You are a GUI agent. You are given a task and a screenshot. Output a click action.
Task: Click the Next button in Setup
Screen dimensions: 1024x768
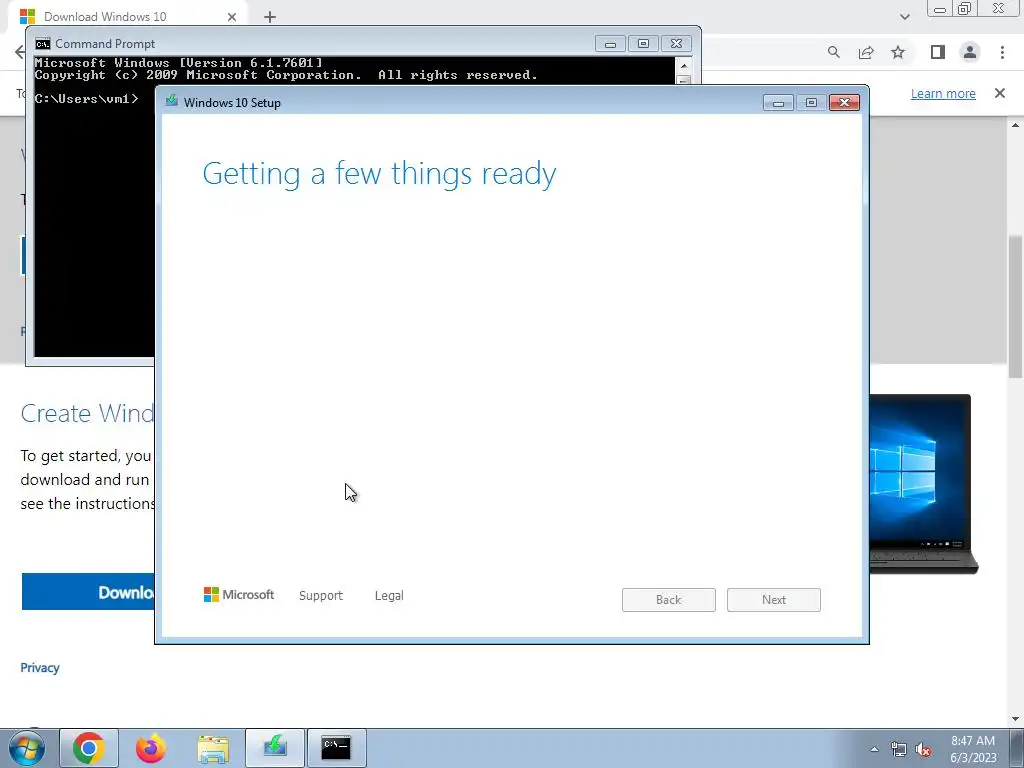tap(774, 600)
